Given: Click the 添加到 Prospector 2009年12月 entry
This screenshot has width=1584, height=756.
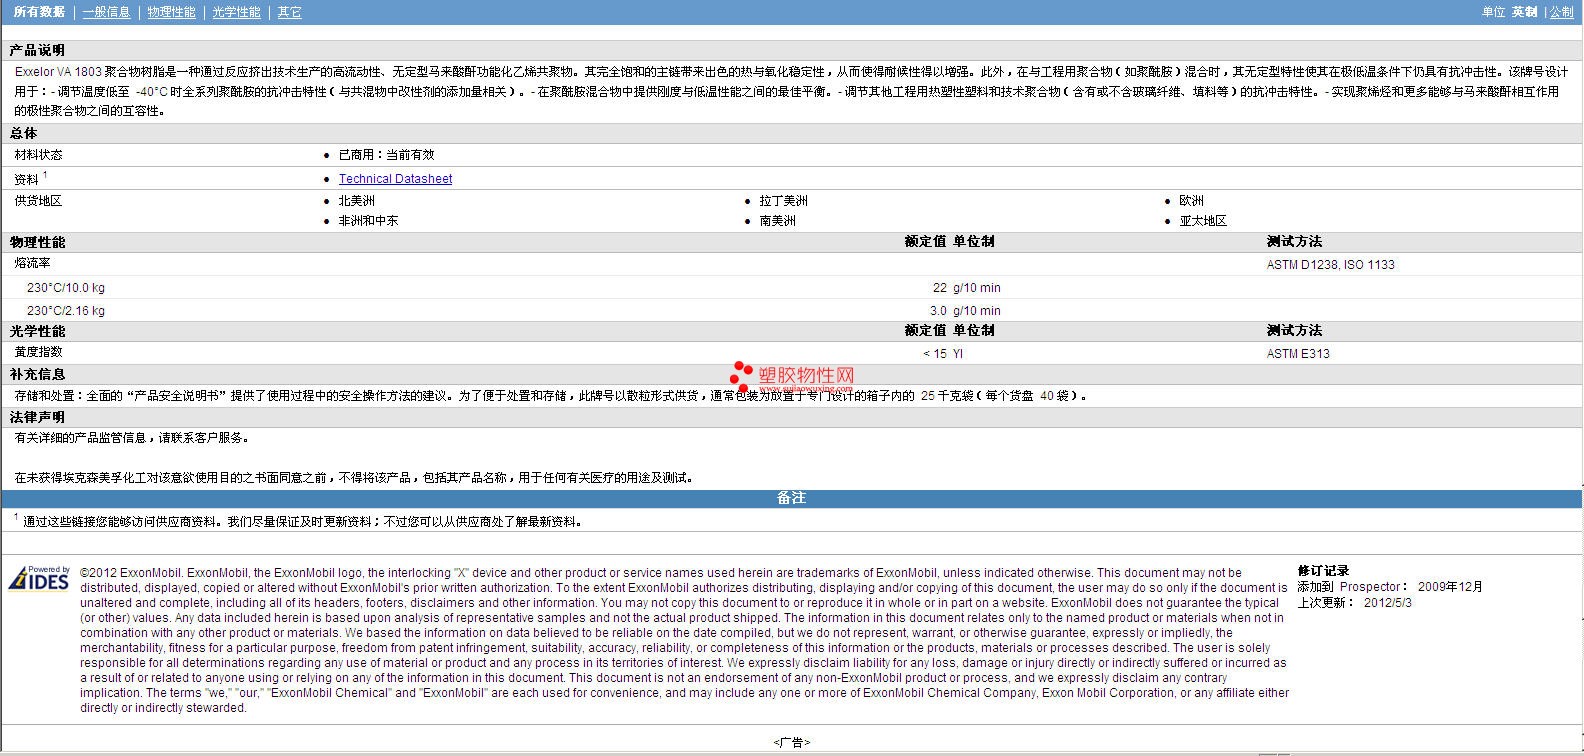Looking at the screenshot, I should (1390, 587).
